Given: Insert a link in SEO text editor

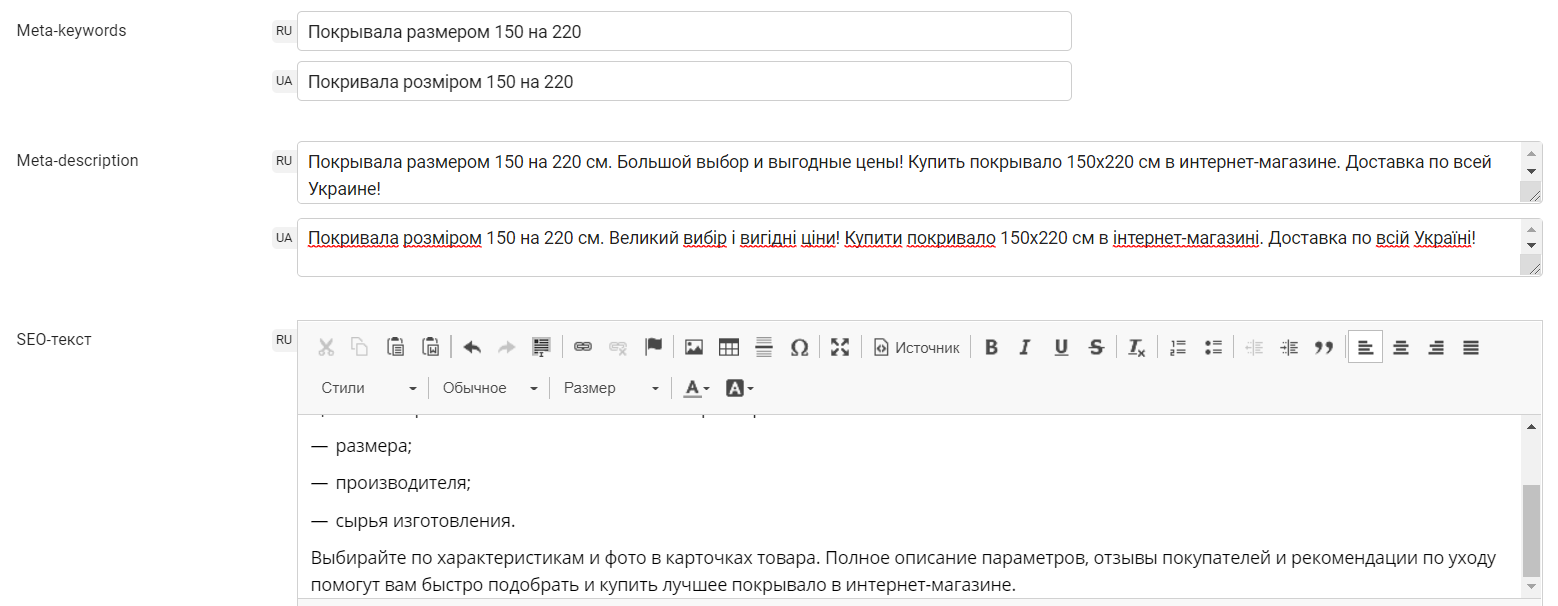Looking at the screenshot, I should click(x=582, y=348).
